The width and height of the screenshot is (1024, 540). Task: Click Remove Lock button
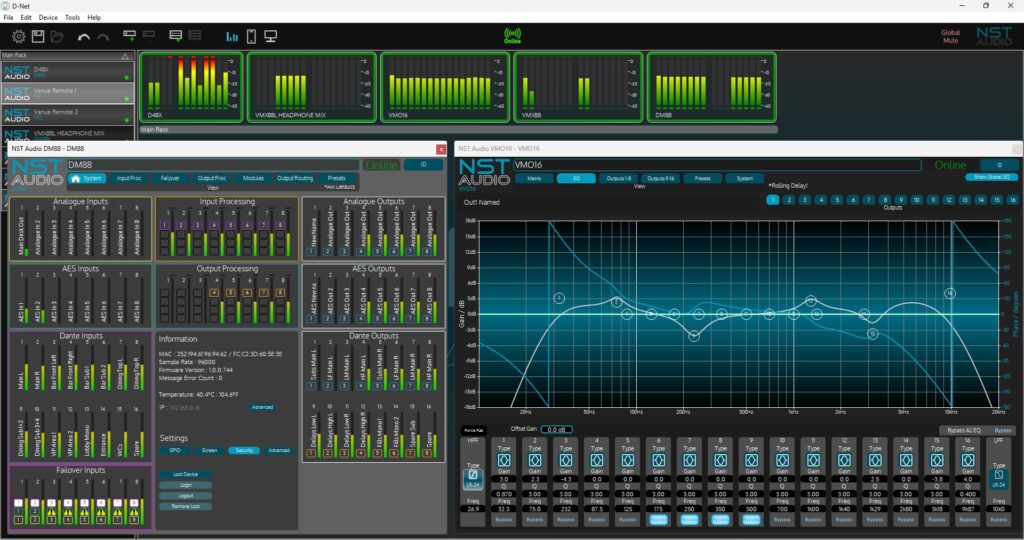185,506
